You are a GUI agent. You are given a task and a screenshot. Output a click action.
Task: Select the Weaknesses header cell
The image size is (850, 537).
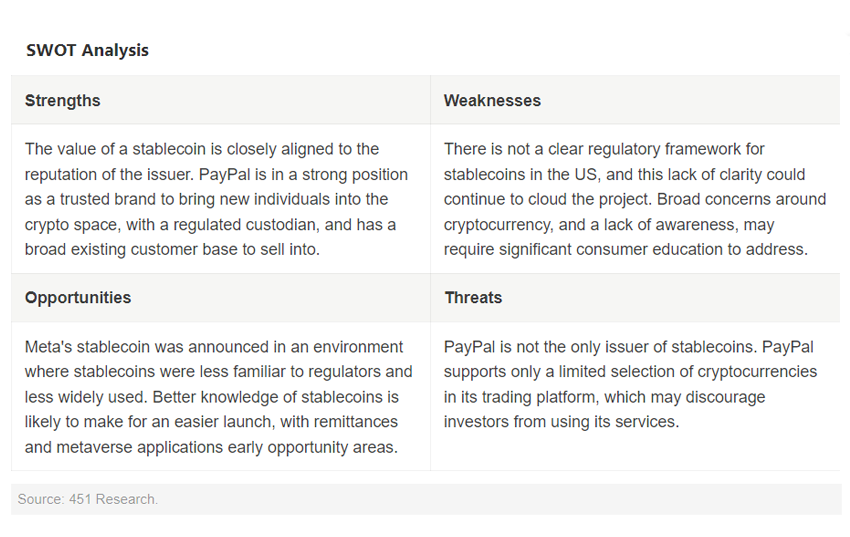pyautogui.click(x=635, y=100)
